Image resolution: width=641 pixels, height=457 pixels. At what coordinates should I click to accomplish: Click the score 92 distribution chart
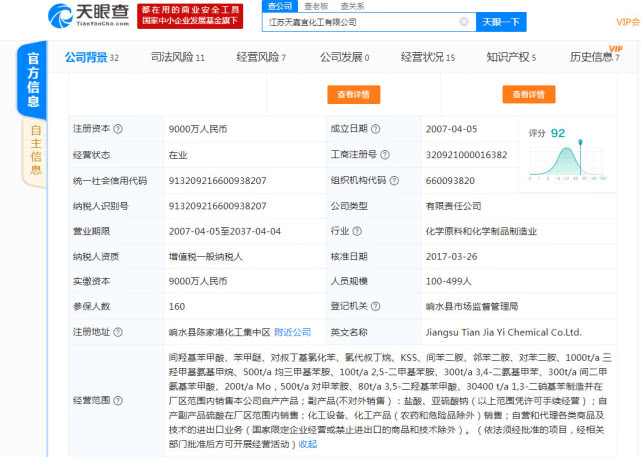tap(569, 158)
